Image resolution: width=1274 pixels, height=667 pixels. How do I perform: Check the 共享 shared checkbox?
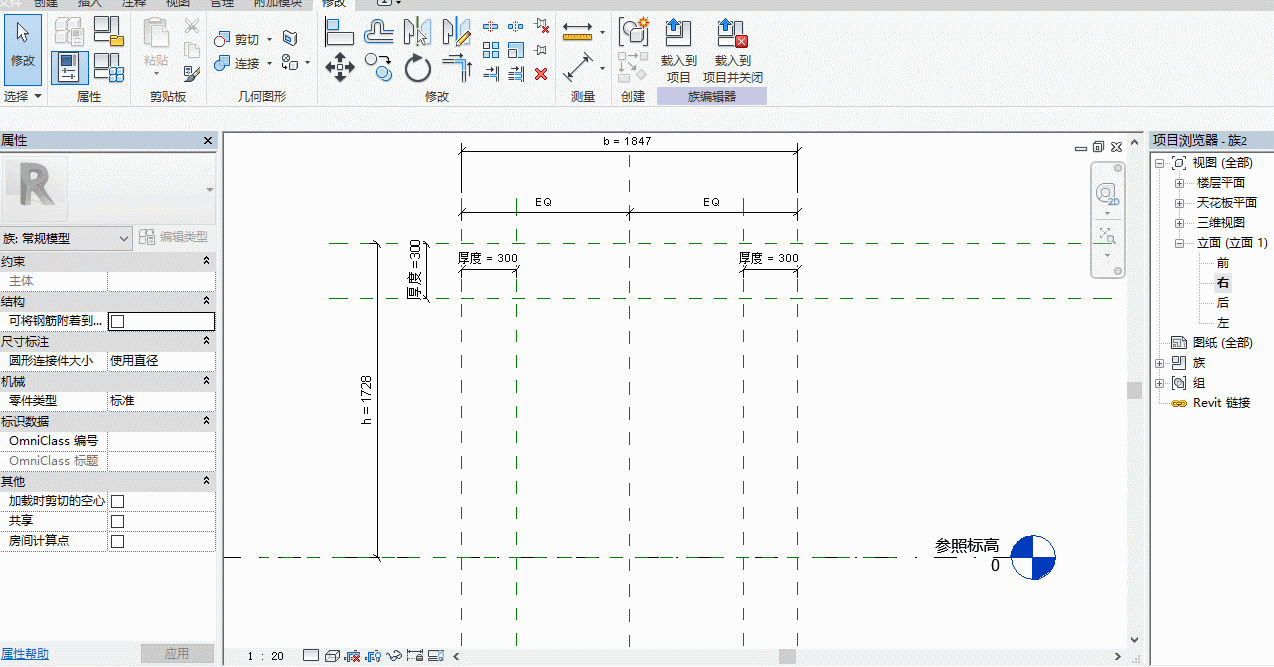[x=117, y=521]
